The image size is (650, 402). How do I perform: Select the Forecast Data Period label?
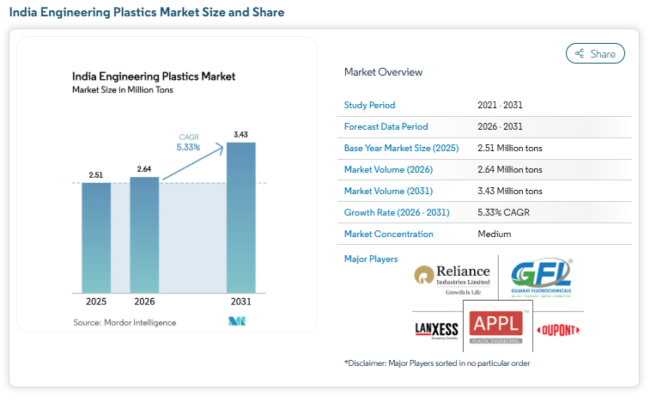386,127
